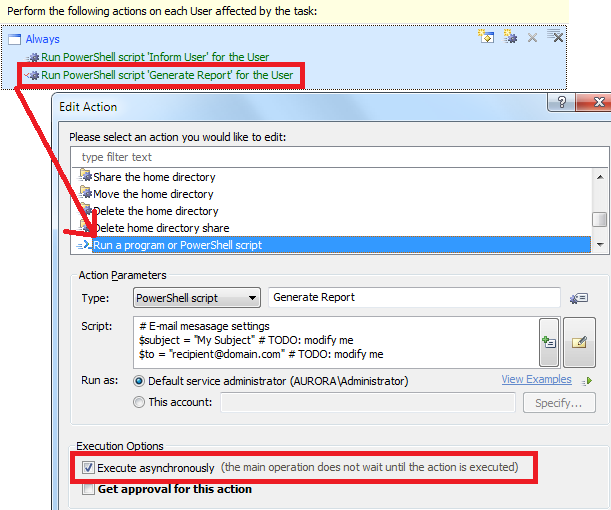Viewport: 611px width, 510px height.
Task: Click the action list scrollbar down arrow
Action: click(600, 243)
